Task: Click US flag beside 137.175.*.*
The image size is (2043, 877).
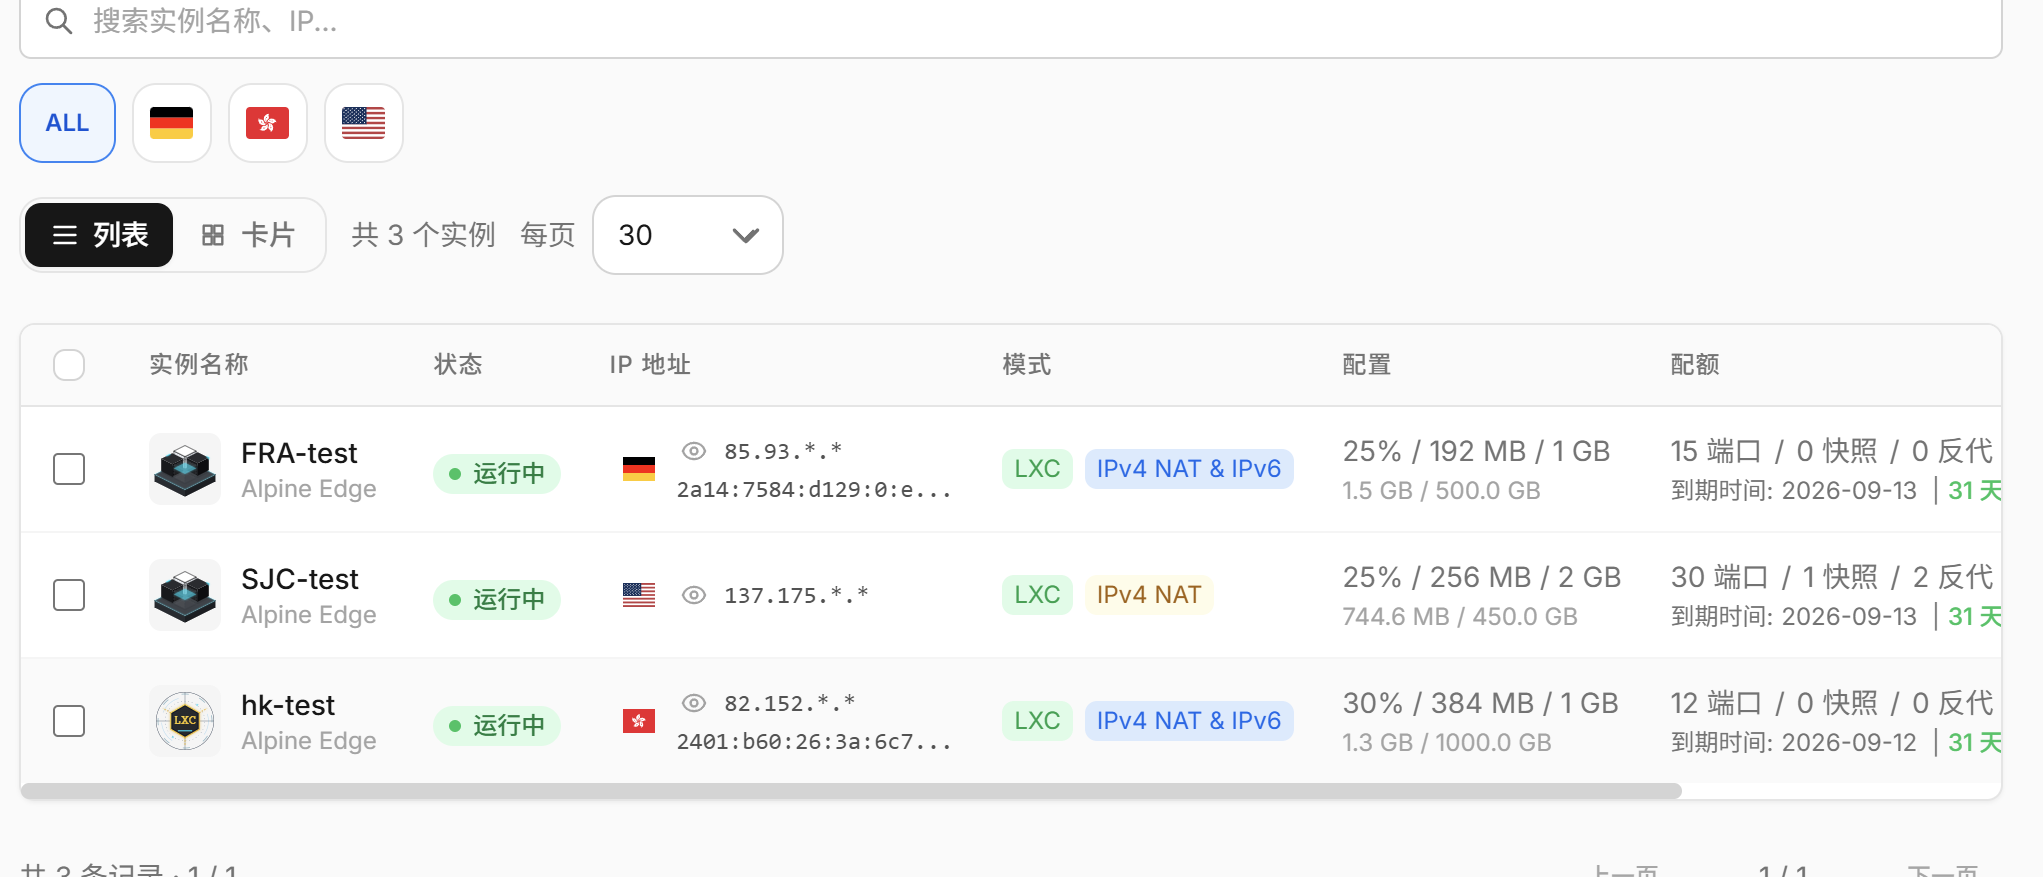Action: [x=639, y=595]
